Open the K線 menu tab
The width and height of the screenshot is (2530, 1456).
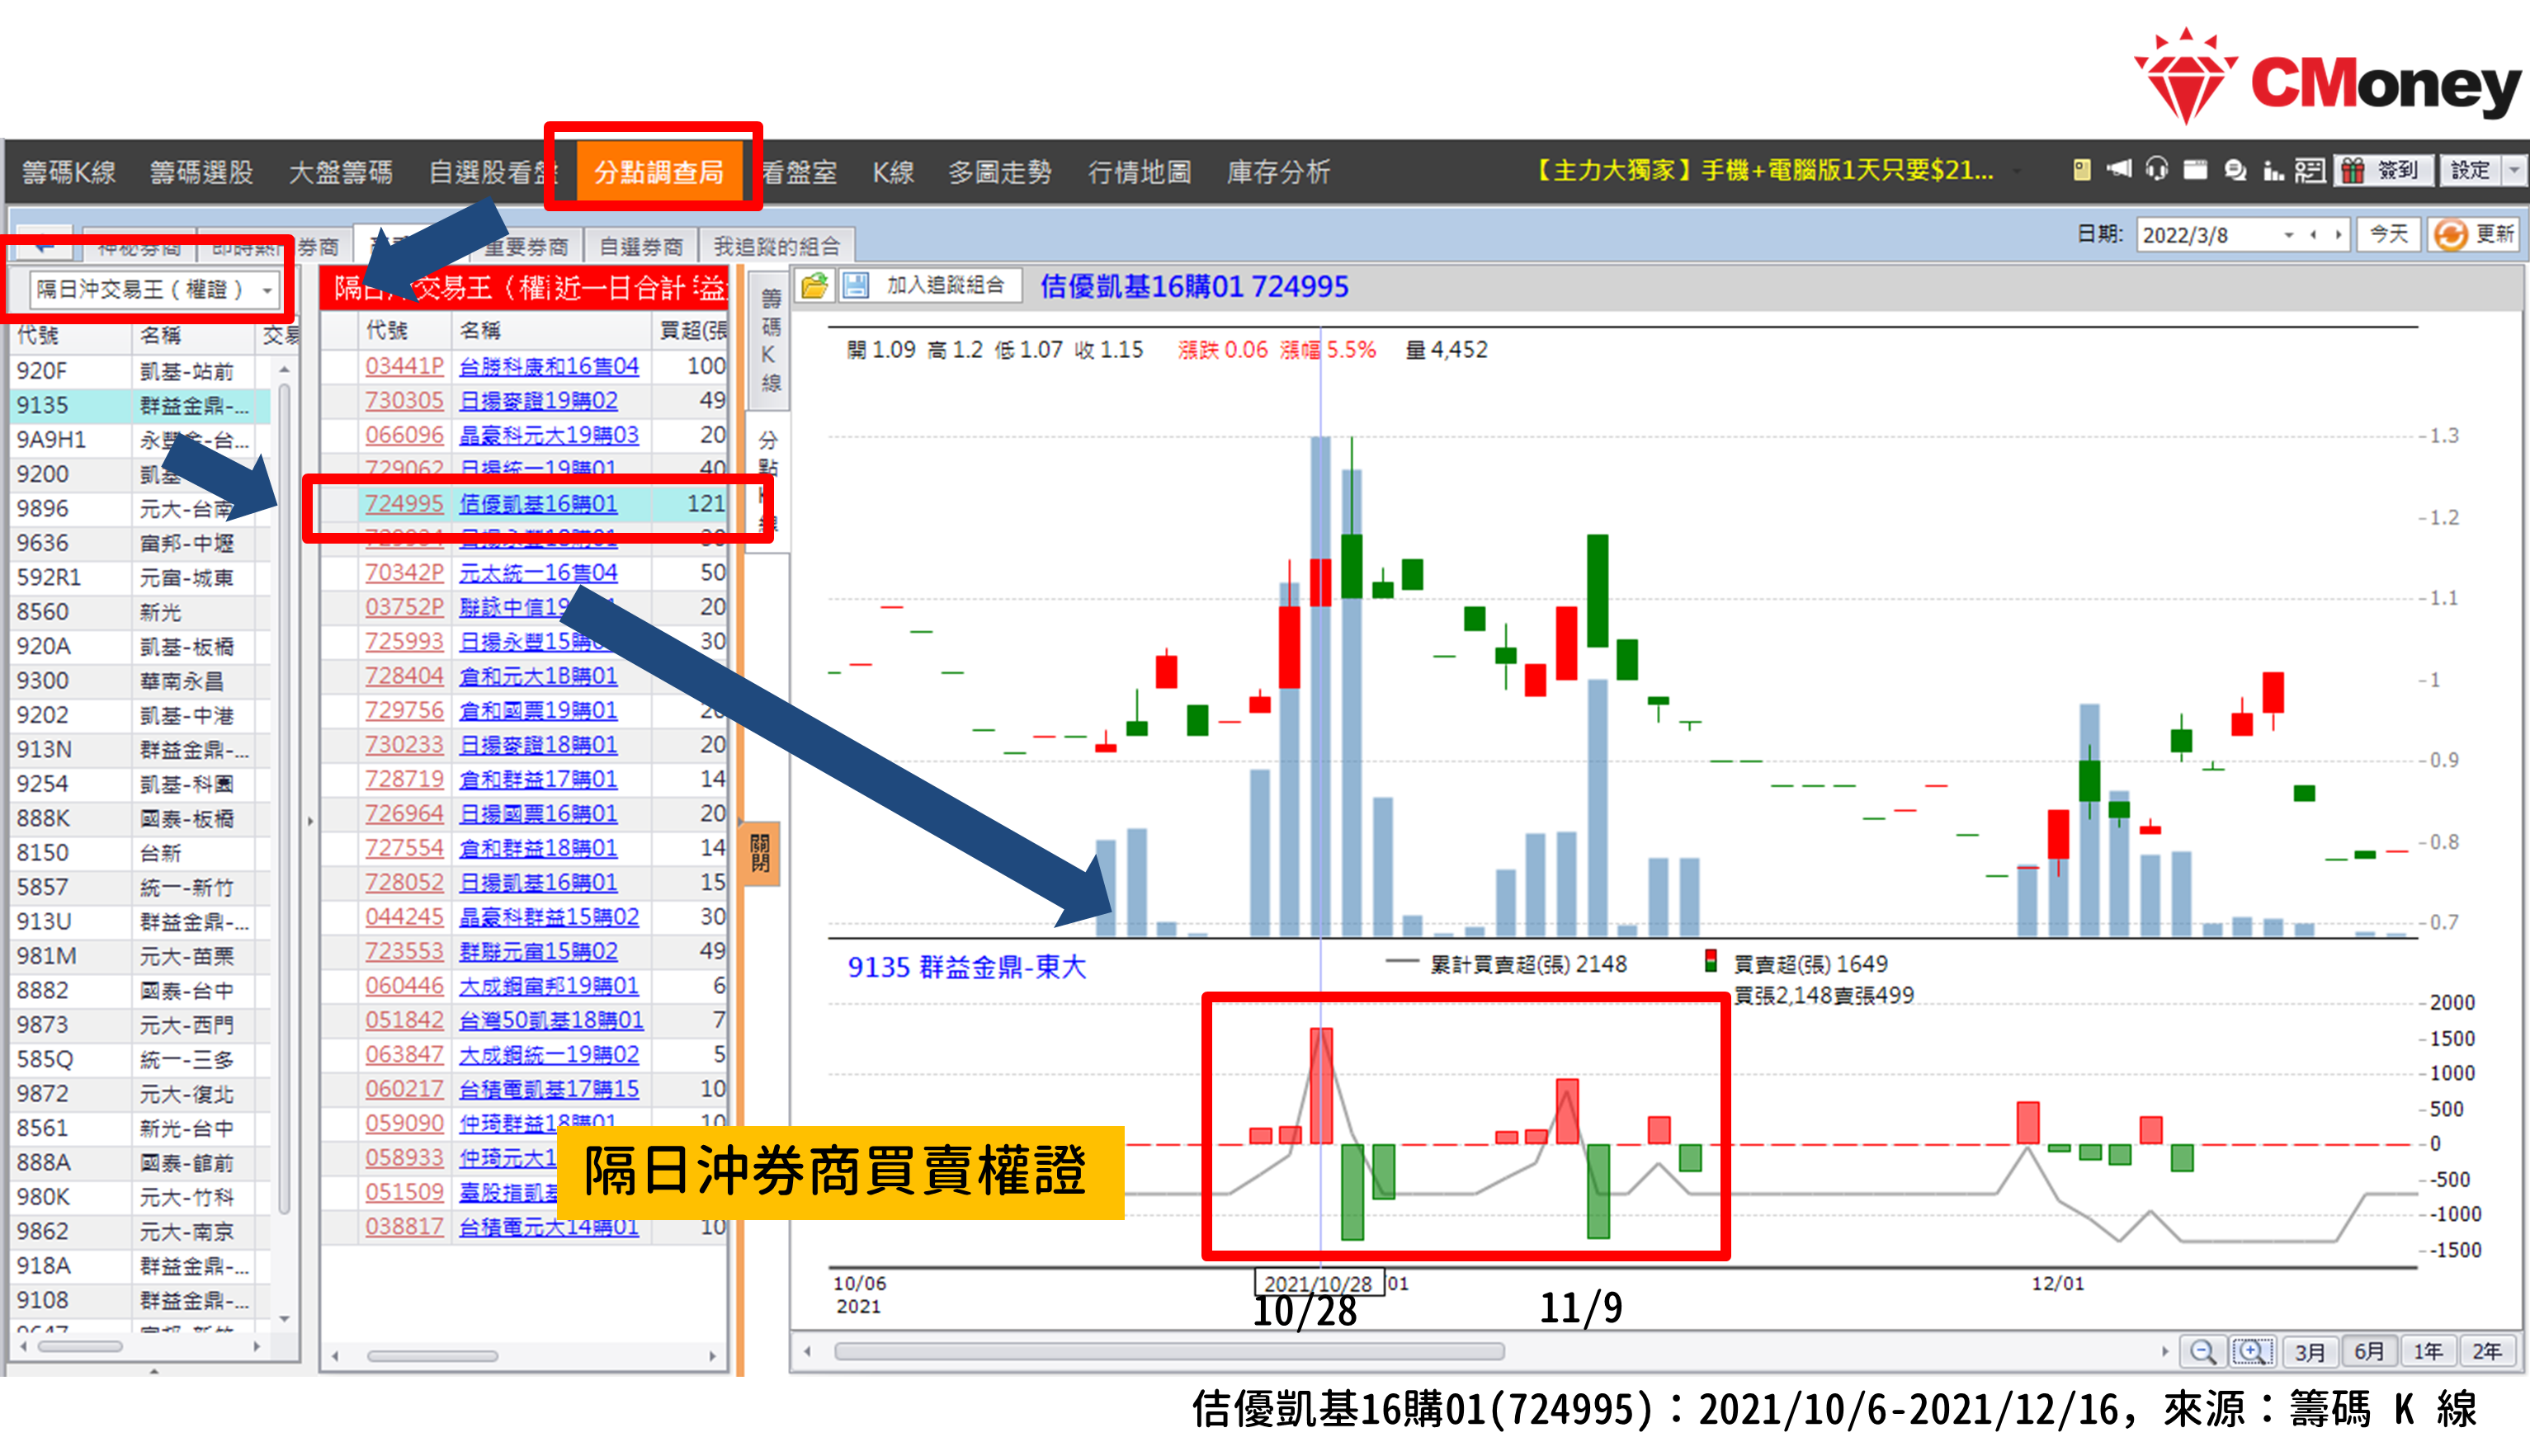pos(893,172)
